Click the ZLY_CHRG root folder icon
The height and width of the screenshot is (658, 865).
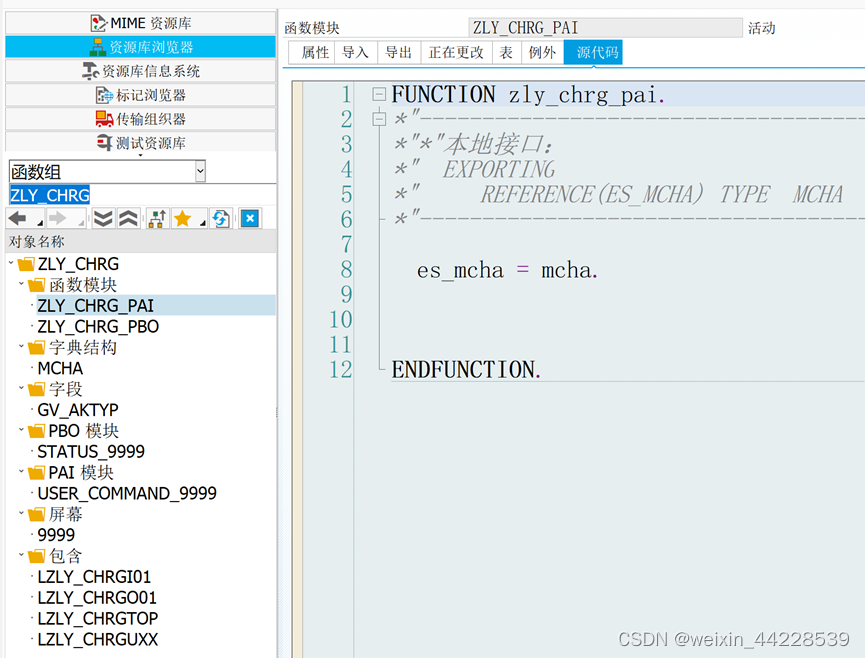click(26, 264)
